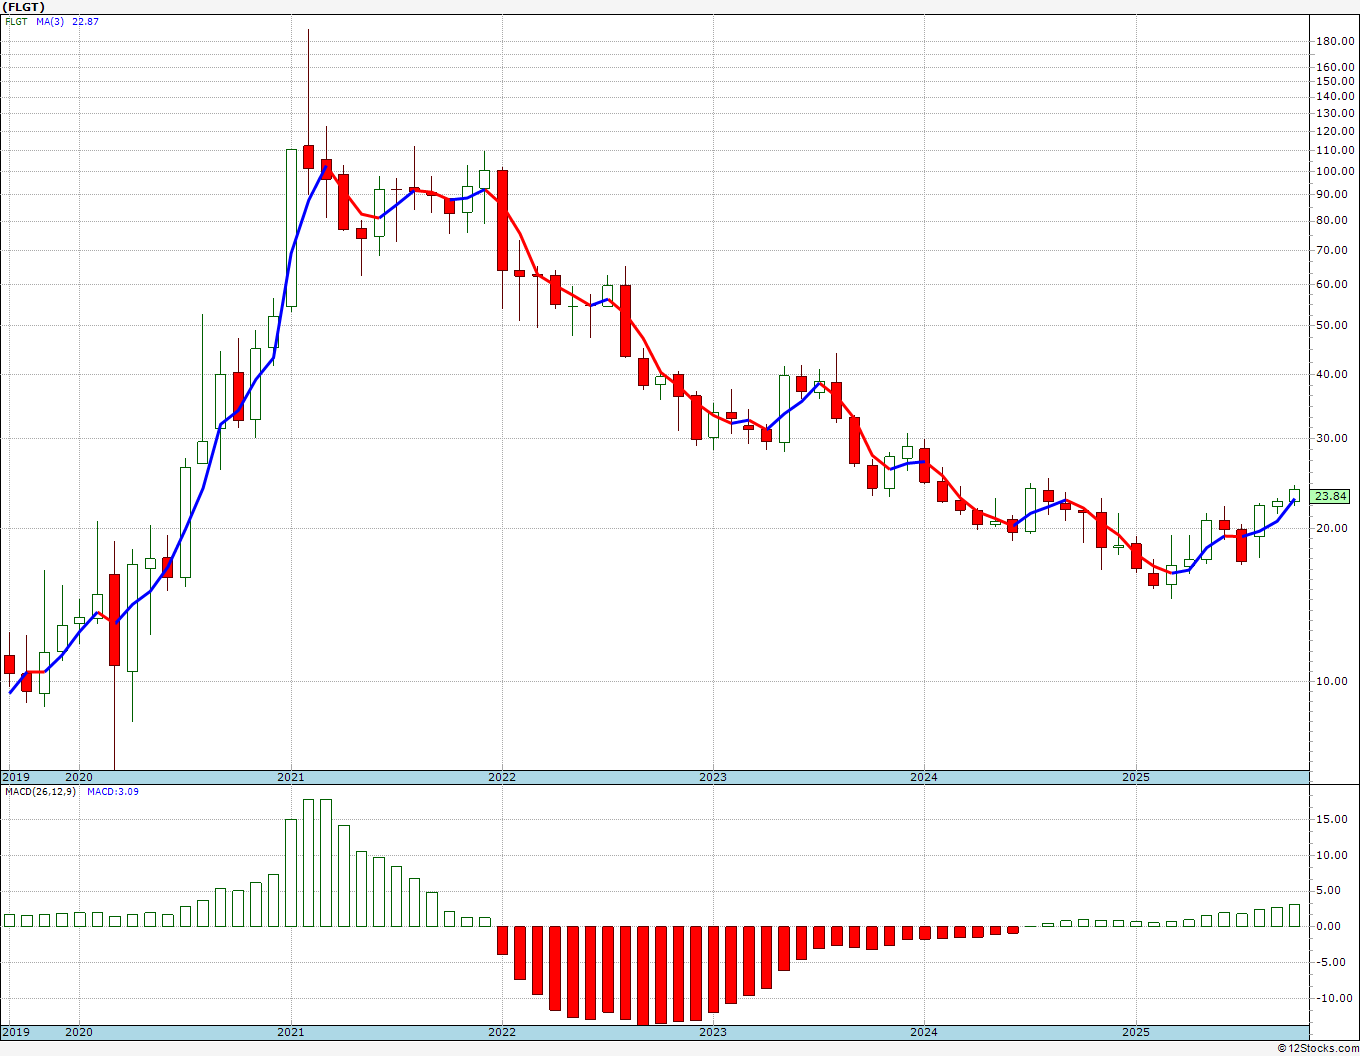The width and height of the screenshot is (1360, 1056).
Task: Click the 180.00 price axis label
Action: point(1336,41)
